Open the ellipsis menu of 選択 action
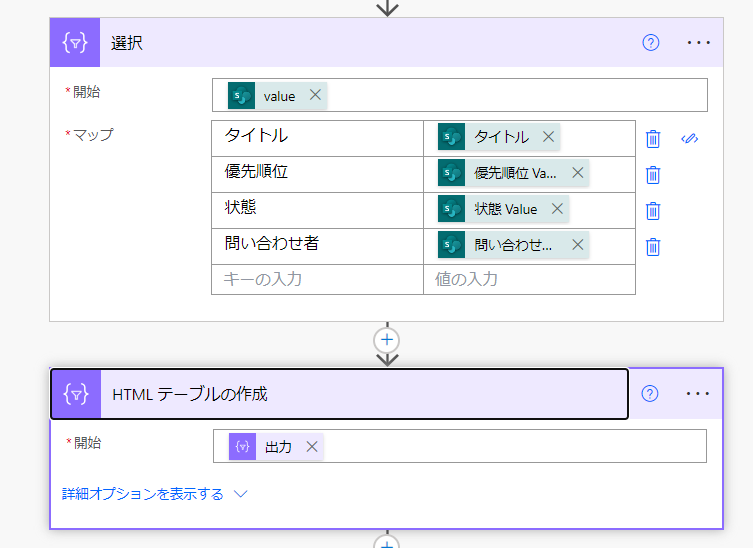Viewport: 753px width, 548px height. click(x=698, y=43)
